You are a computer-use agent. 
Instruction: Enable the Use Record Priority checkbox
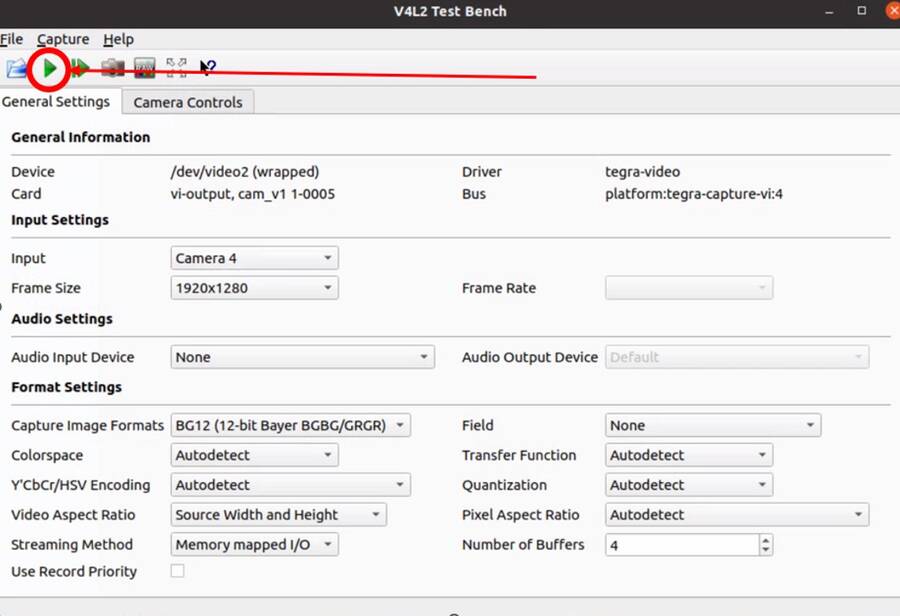point(177,571)
